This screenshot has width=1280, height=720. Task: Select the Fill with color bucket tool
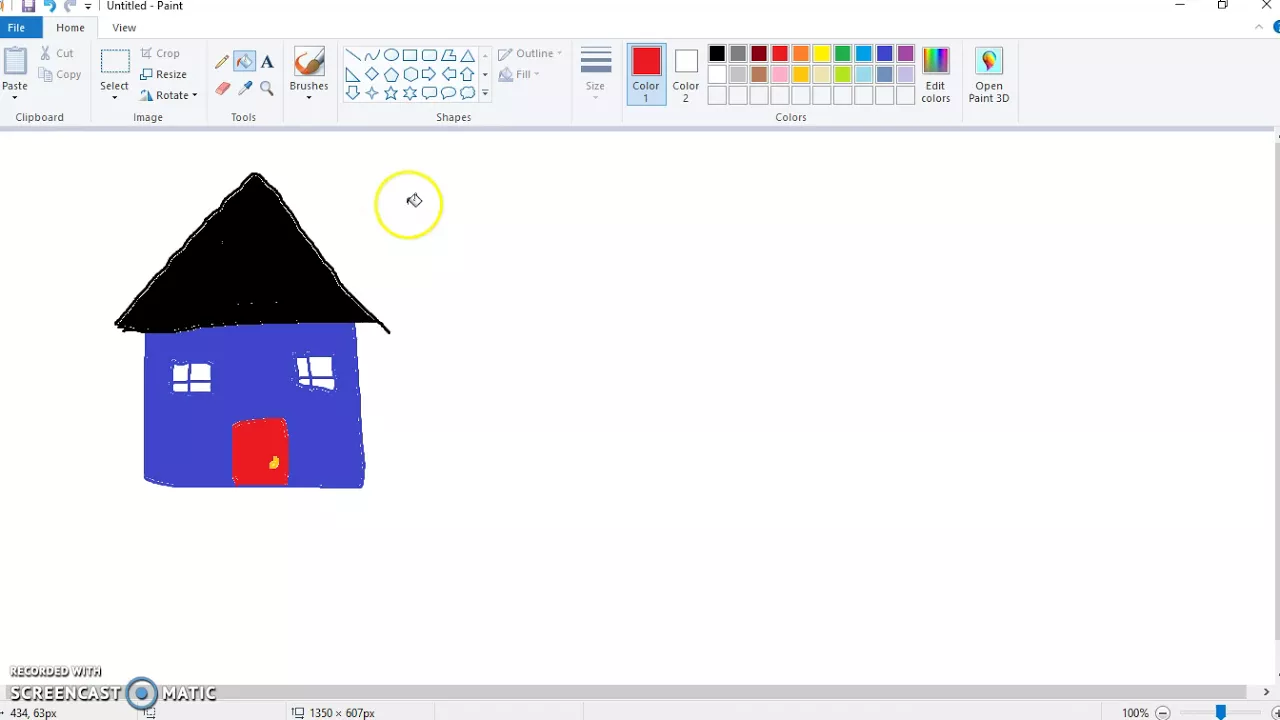pos(245,62)
